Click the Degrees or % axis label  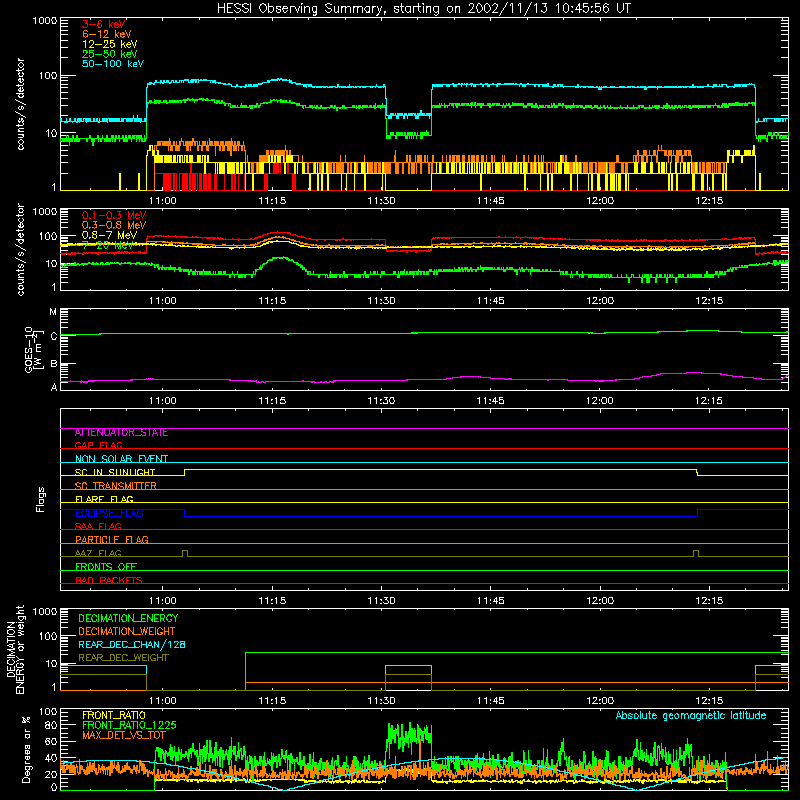click(27, 749)
